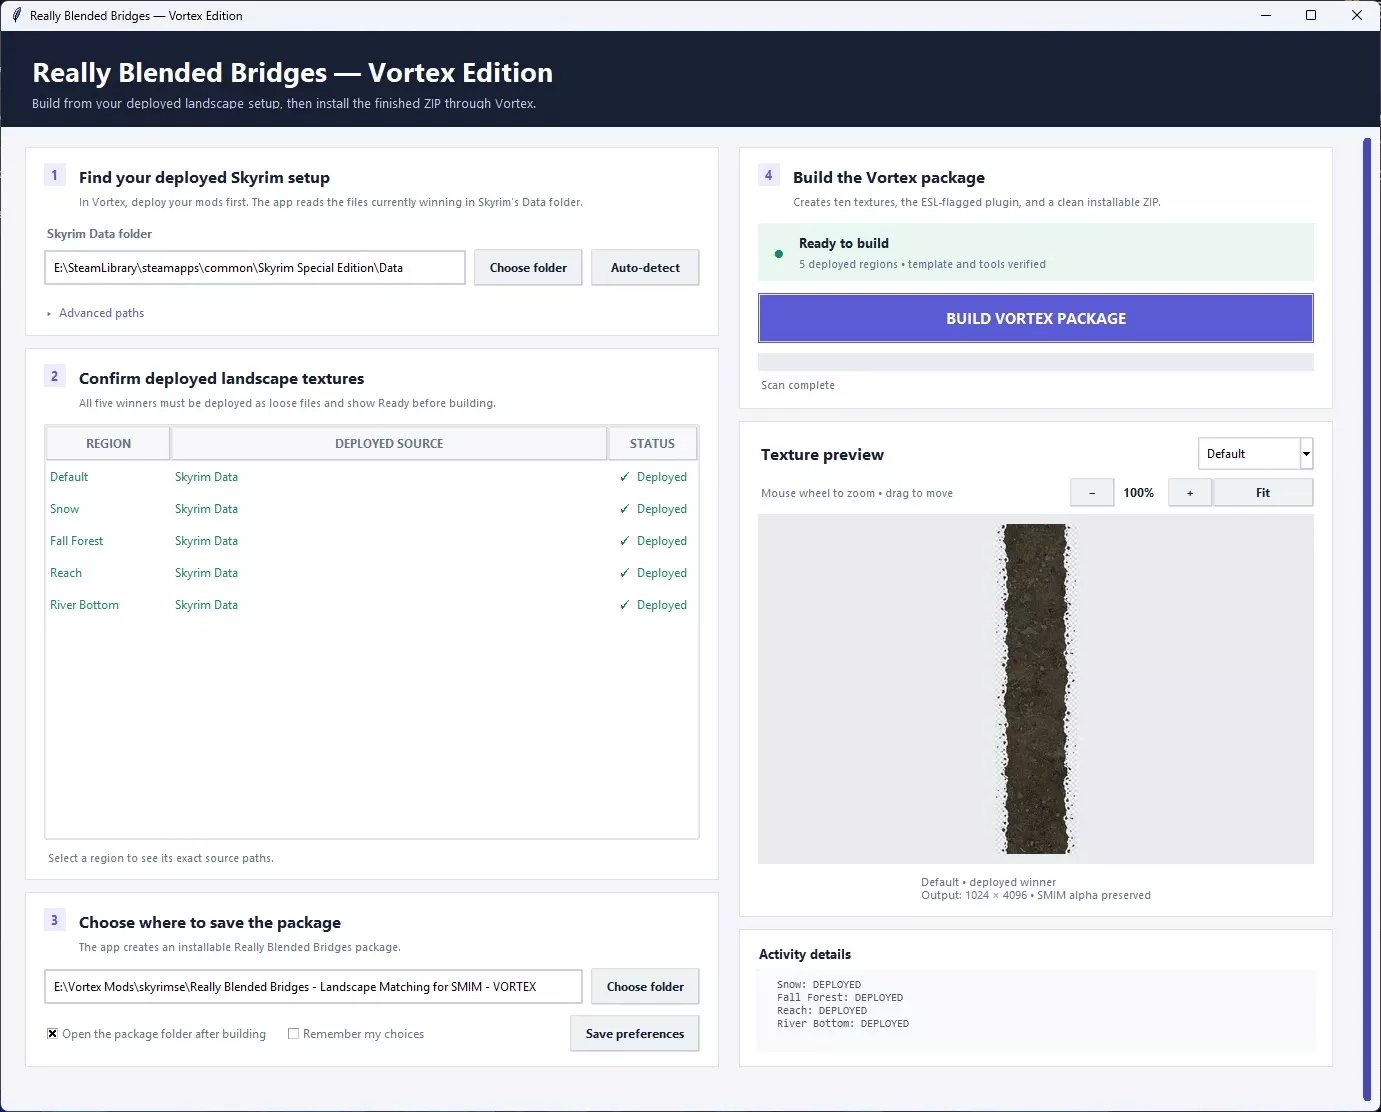Screen dimensions: 1381x1112
Task: Click the REGION column header
Action: point(108,444)
